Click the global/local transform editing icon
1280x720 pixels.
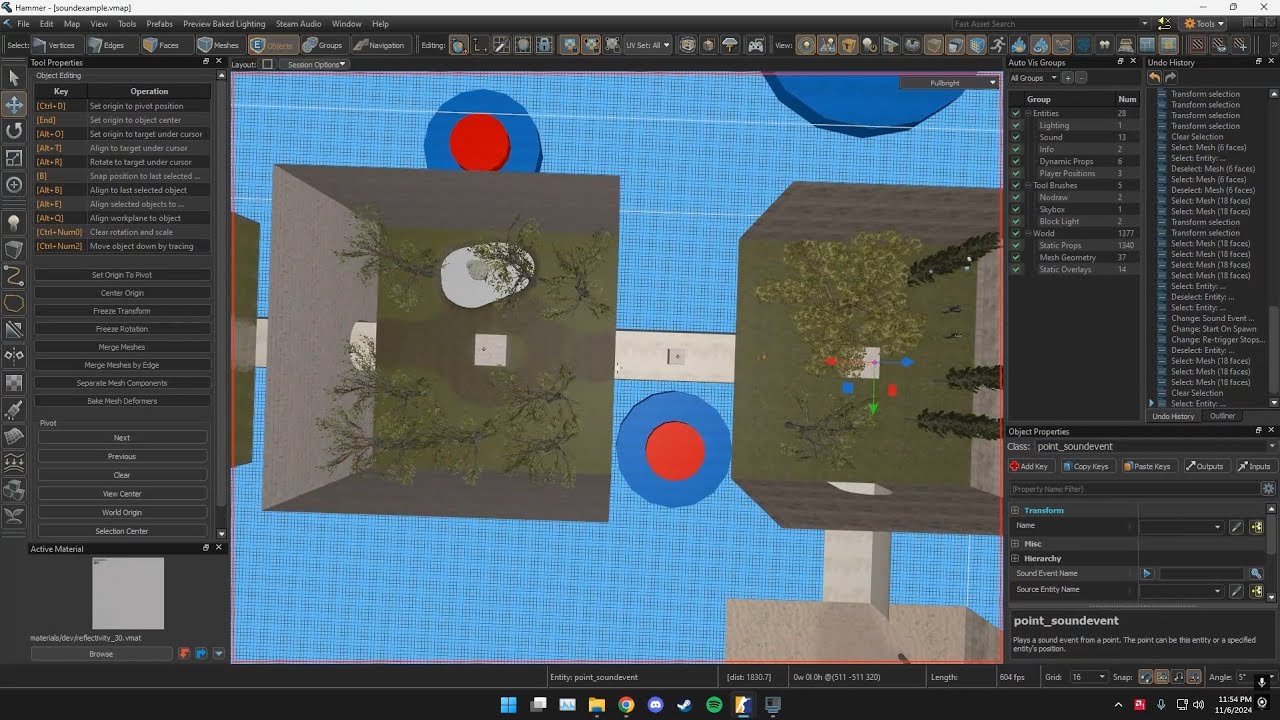(x=458, y=45)
